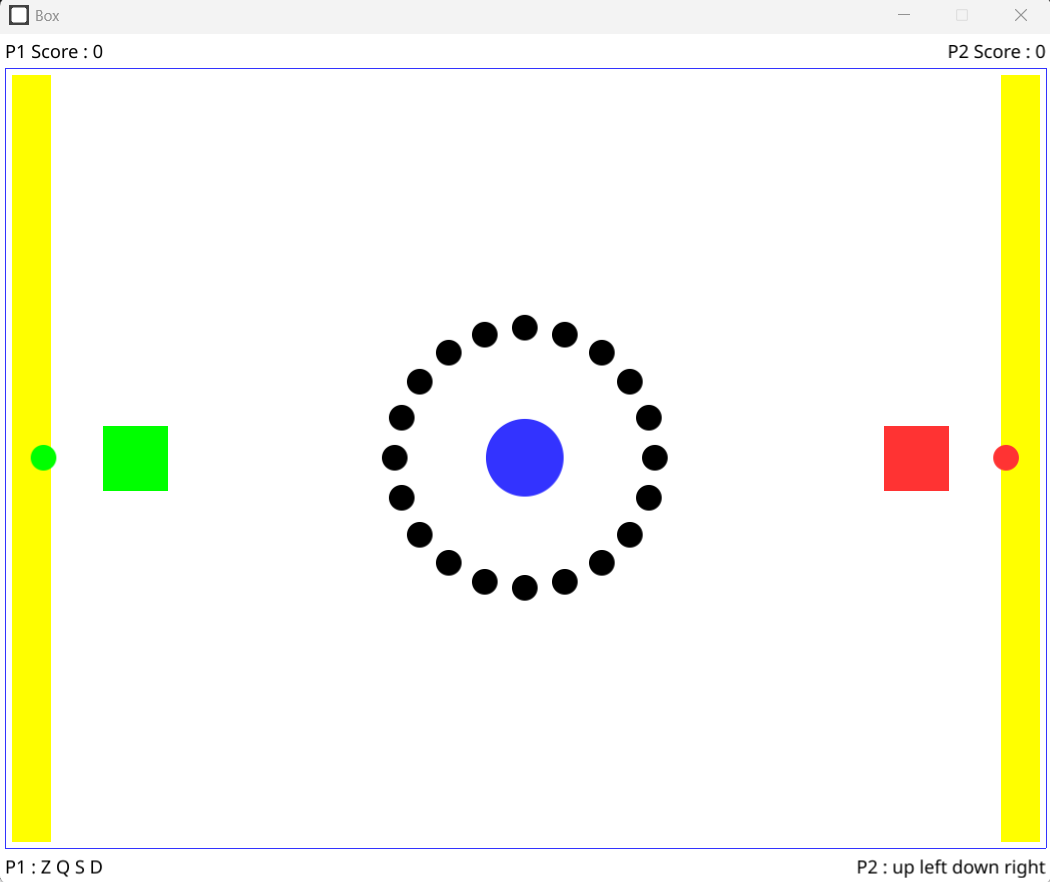Screen dimensions: 1050x882
Task: Click the green square as a color swatch
Action: pos(135,458)
